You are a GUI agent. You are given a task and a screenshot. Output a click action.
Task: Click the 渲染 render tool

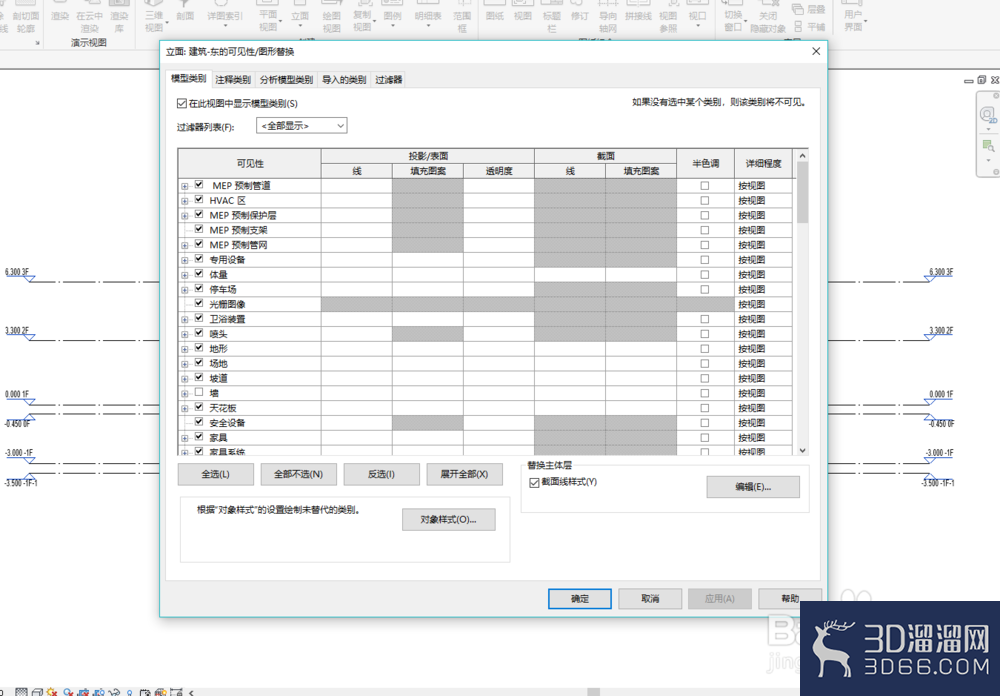pos(60,16)
